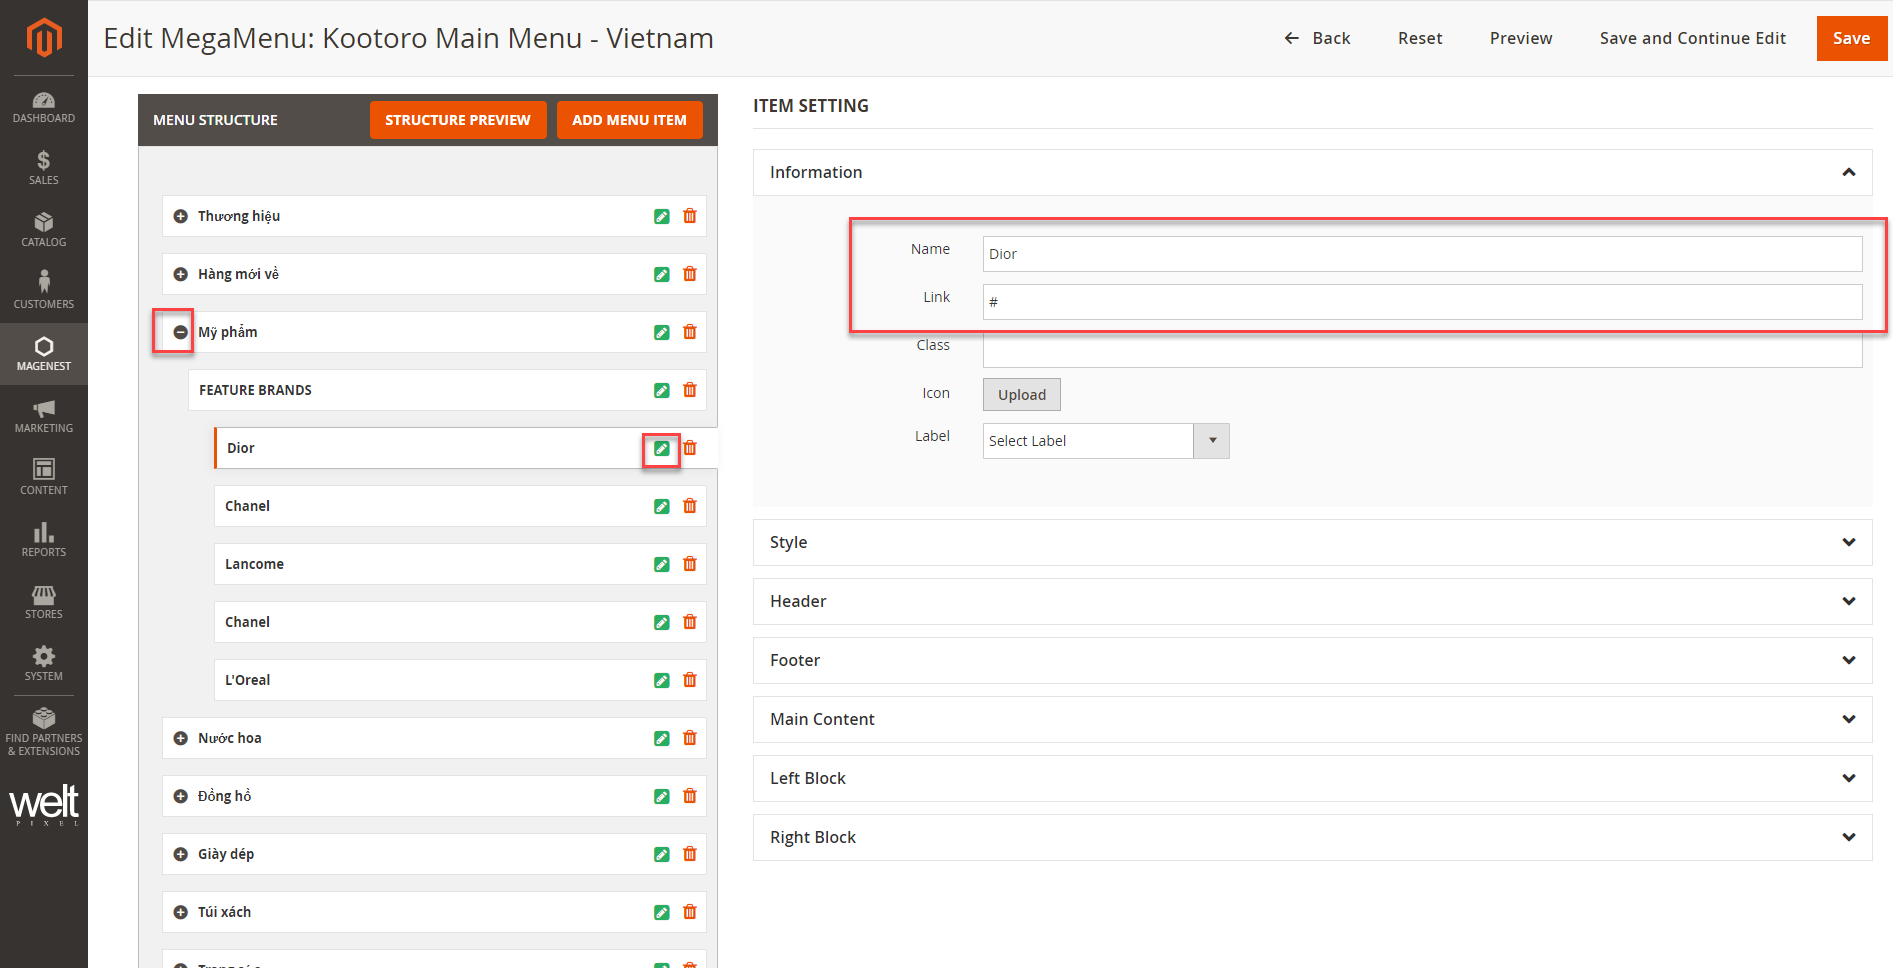
Task: Delete the Lancome menu item
Action: 690,564
